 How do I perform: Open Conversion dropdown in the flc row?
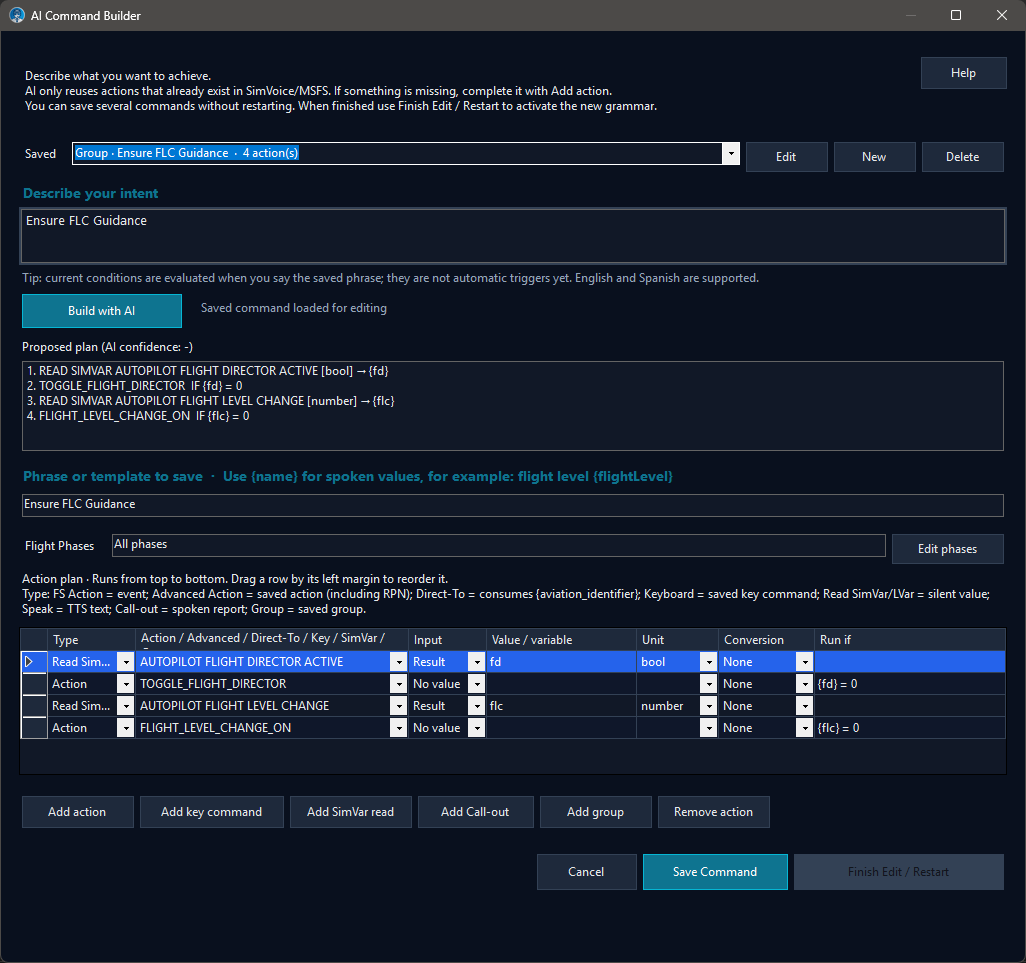805,706
